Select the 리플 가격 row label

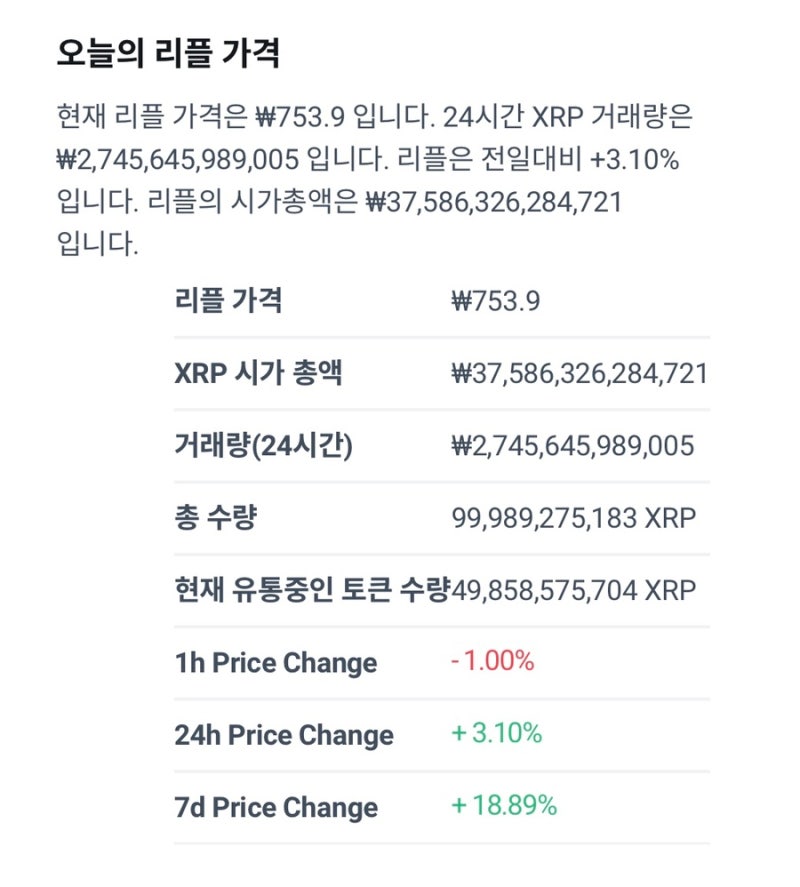pos(228,300)
